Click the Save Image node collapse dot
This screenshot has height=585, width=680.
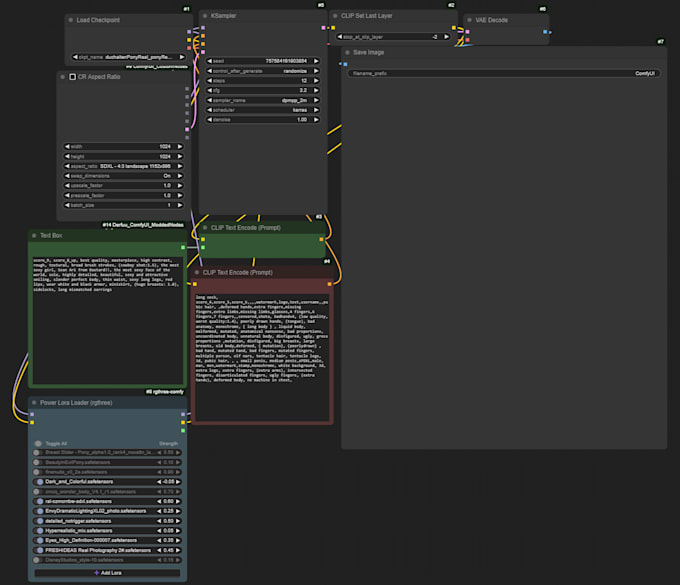[x=347, y=52]
